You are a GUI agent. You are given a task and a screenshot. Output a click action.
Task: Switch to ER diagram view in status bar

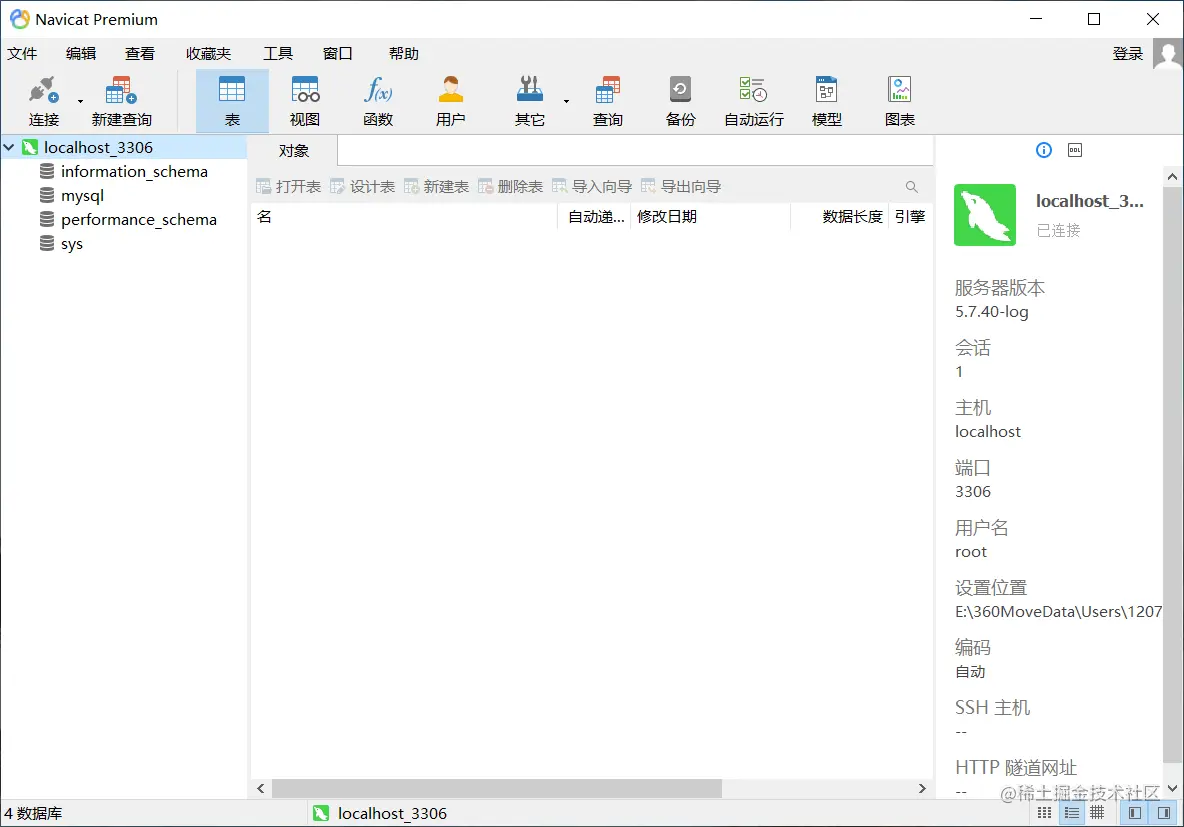pyautogui.click(x=1097, y=813)
